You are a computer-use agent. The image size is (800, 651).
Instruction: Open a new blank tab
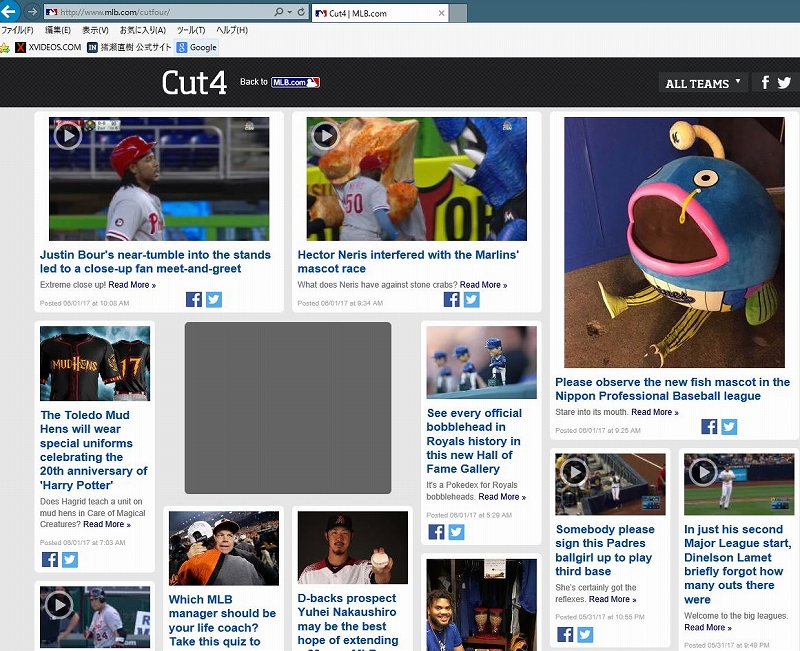coord(458,13)
